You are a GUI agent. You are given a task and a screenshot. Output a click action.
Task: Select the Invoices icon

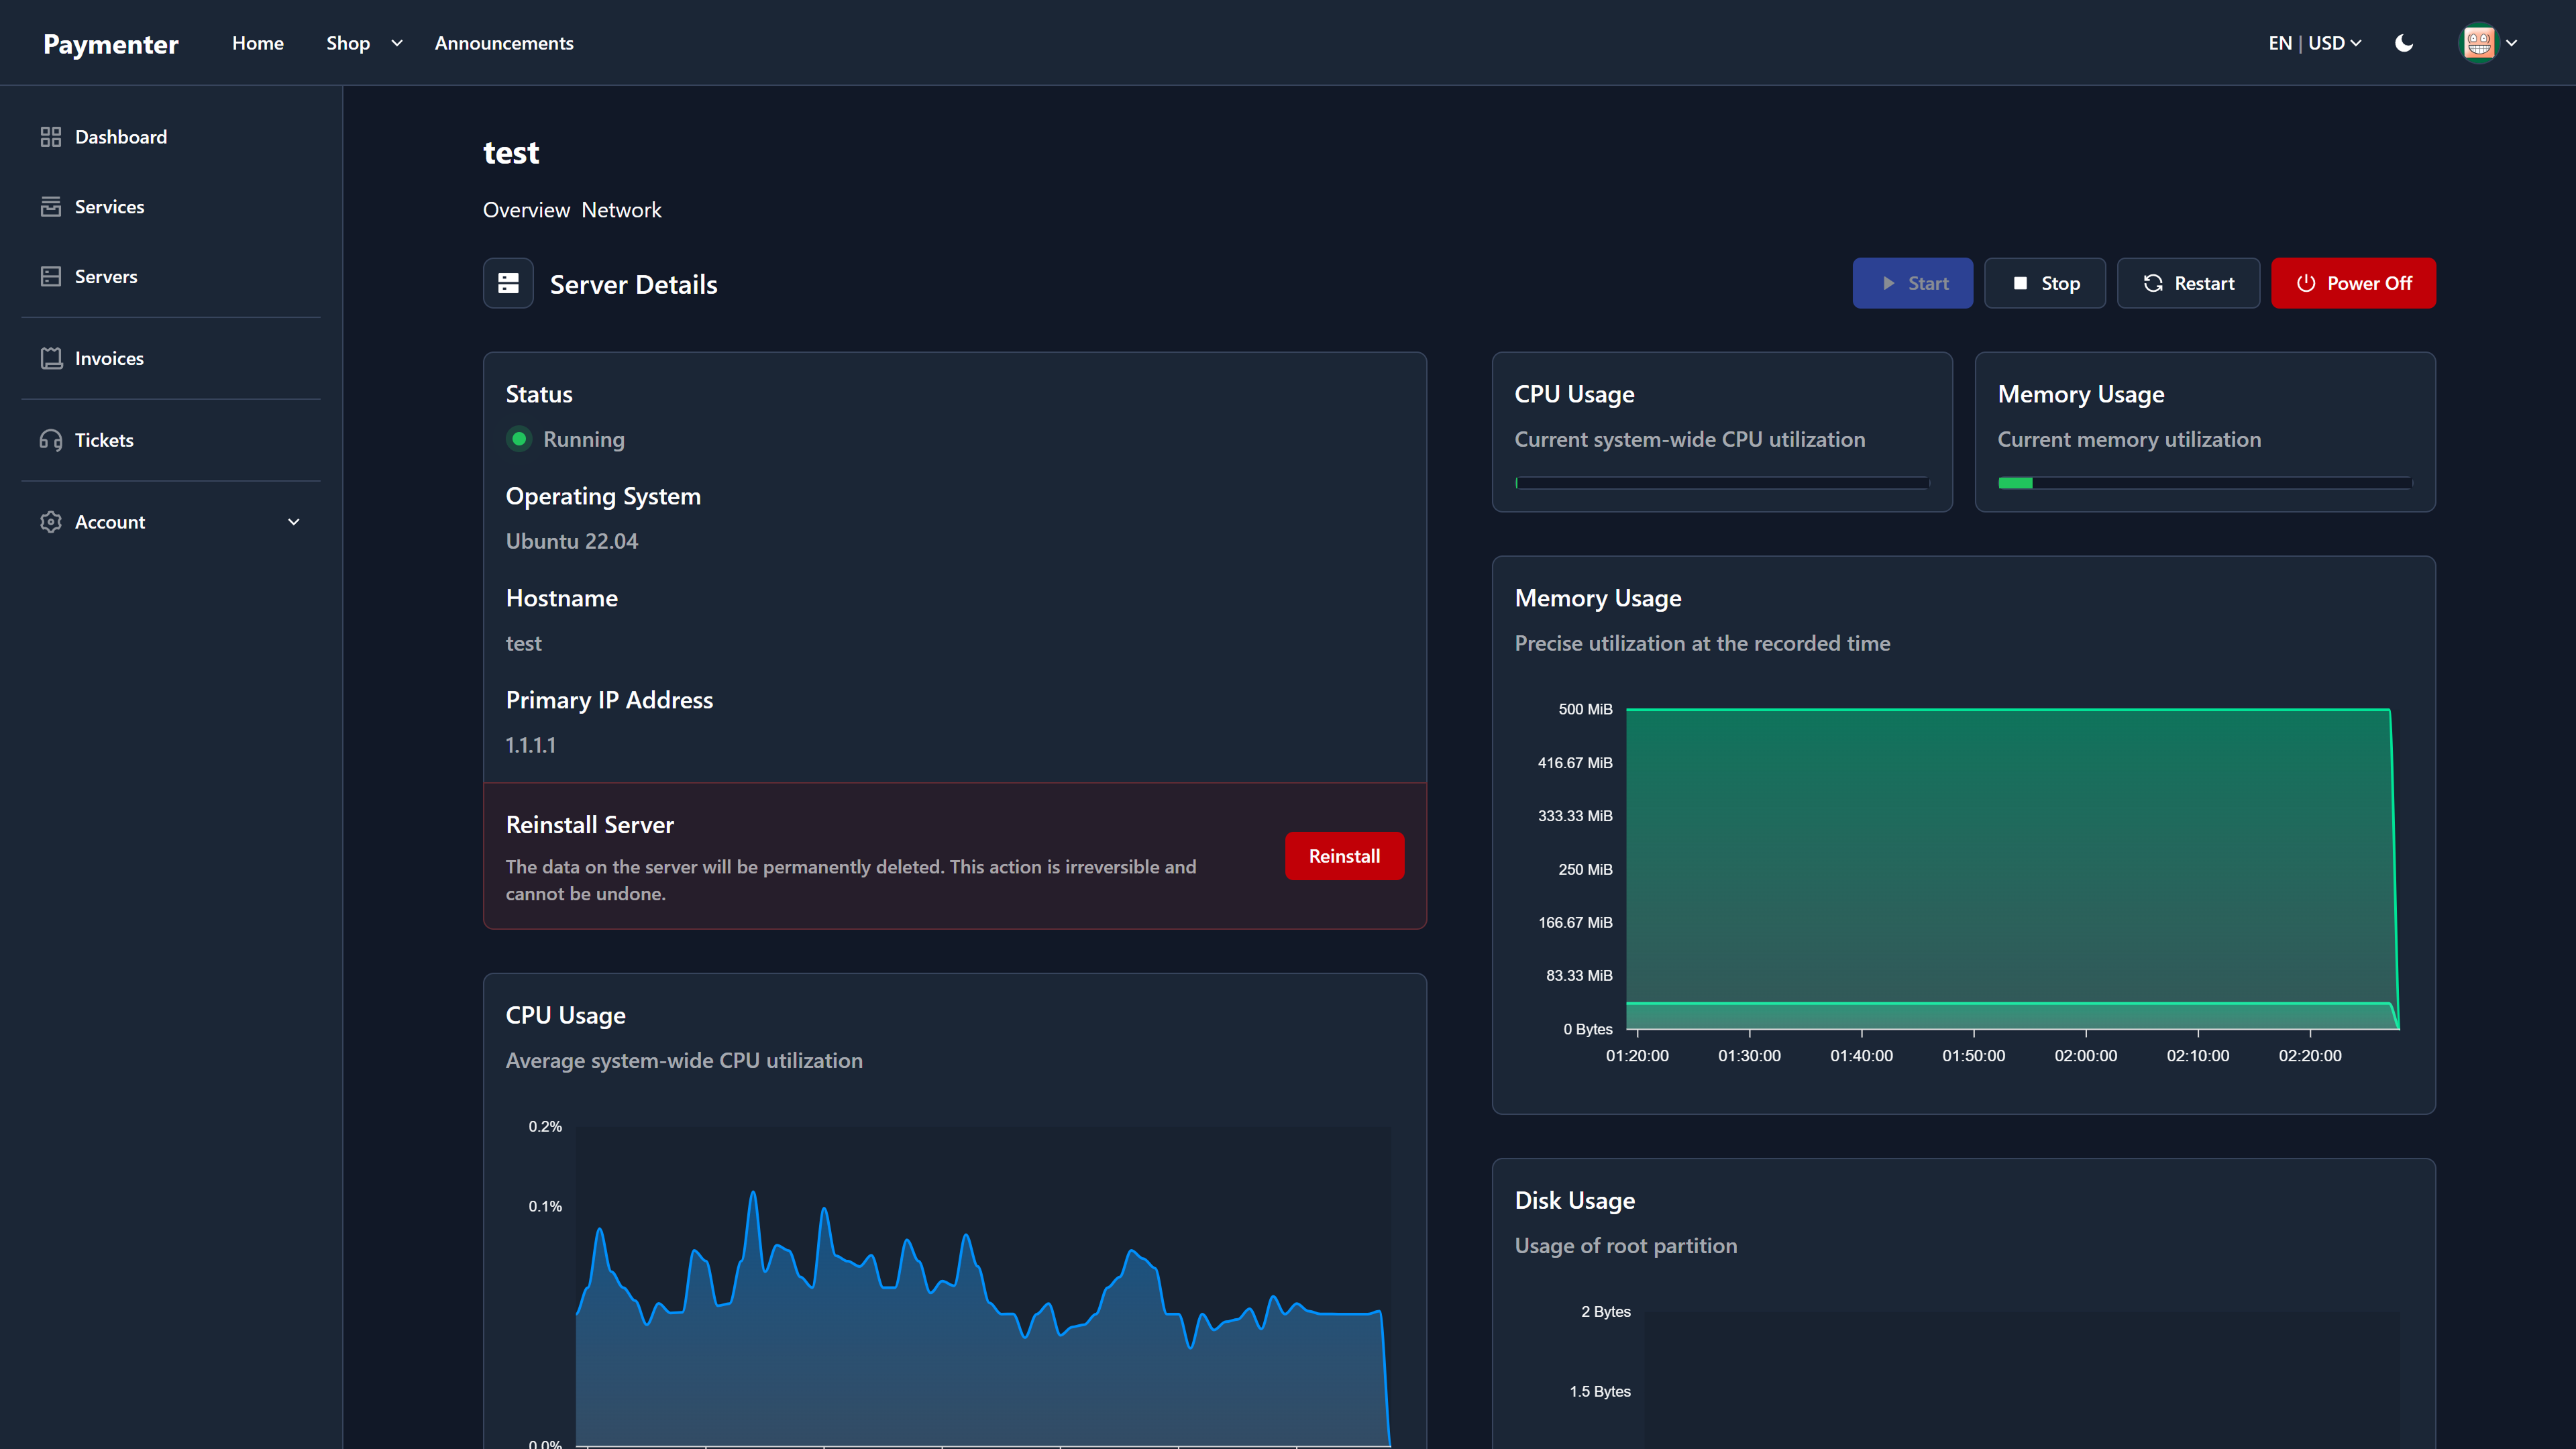coord(51,358)
